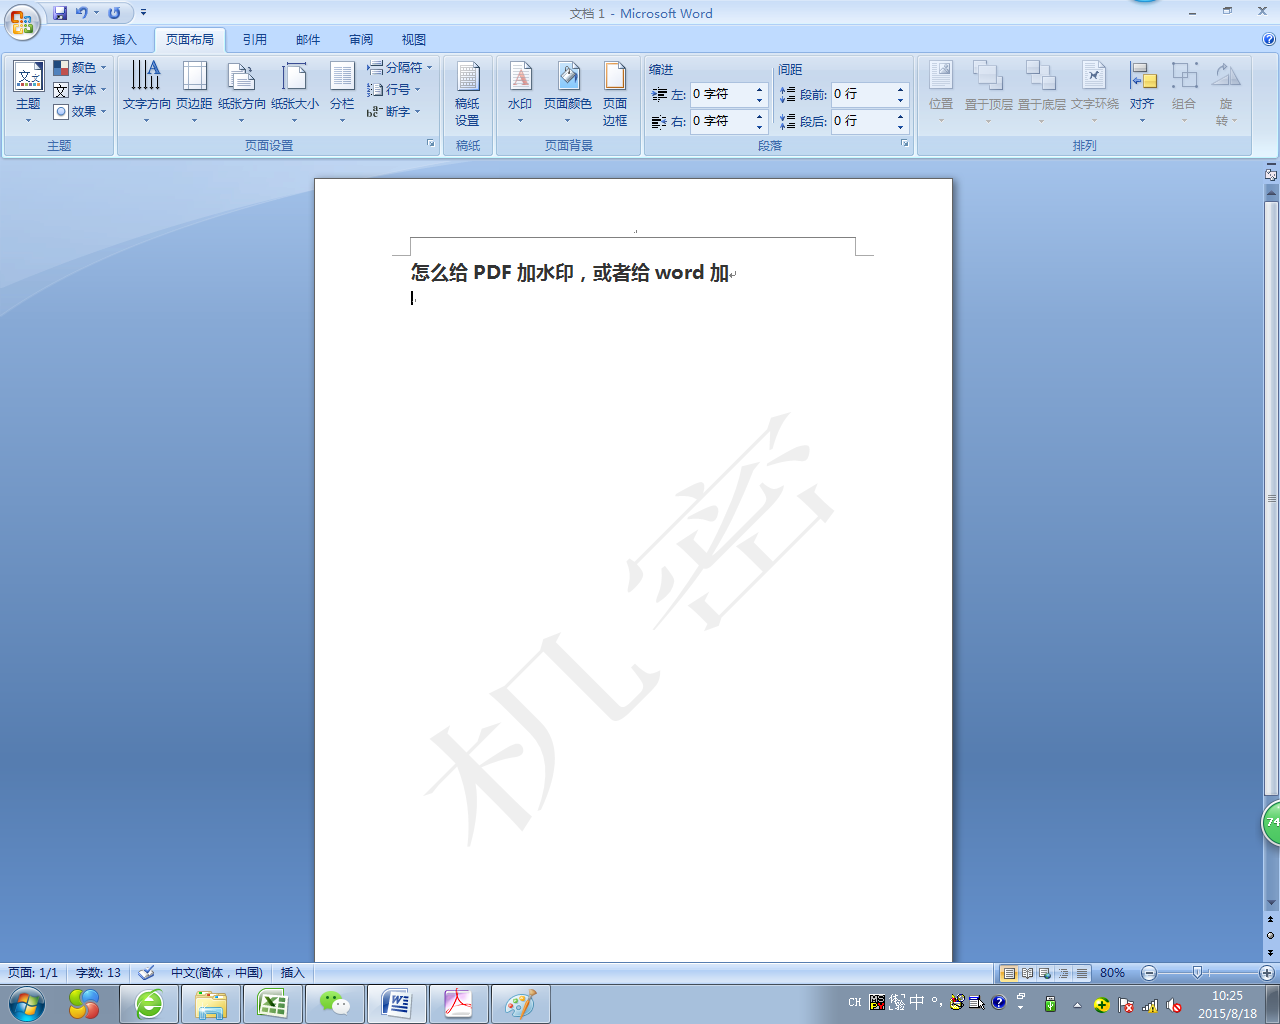This screenshot has height=1024, width=1280.
Task: Open the 文字方向 text direction options
Action: (x=146, y=92)
